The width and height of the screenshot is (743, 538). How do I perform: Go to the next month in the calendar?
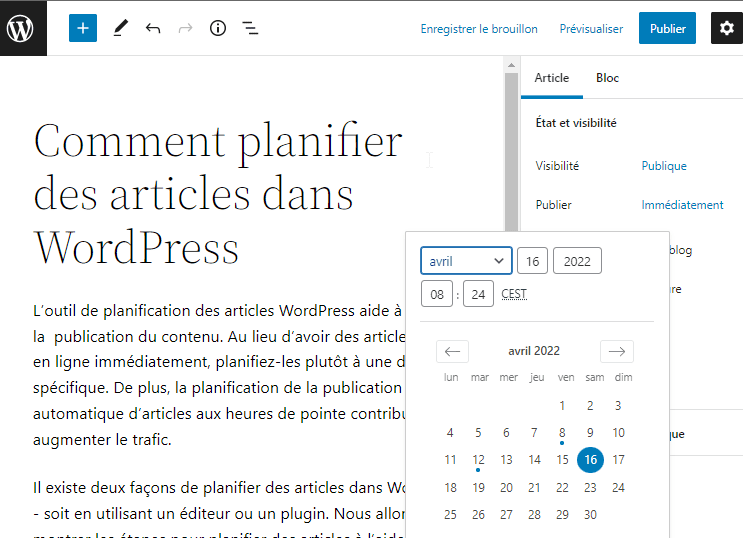[616, 351]
